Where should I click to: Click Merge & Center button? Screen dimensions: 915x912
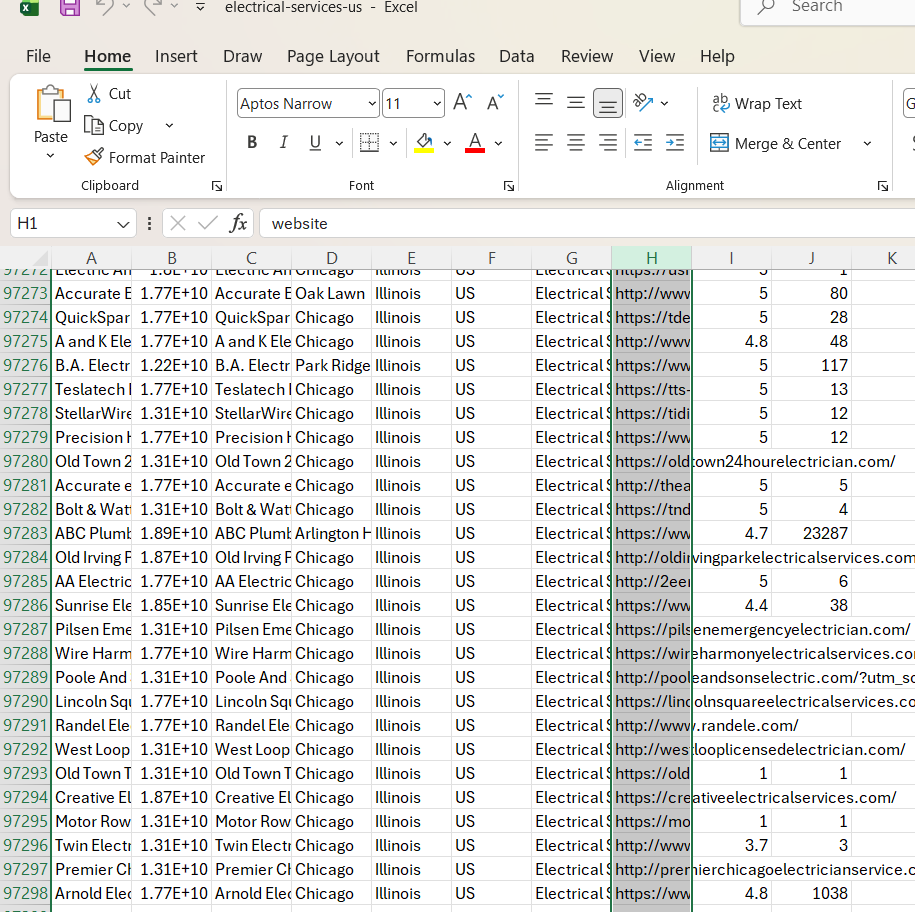(x=776, y=143)
